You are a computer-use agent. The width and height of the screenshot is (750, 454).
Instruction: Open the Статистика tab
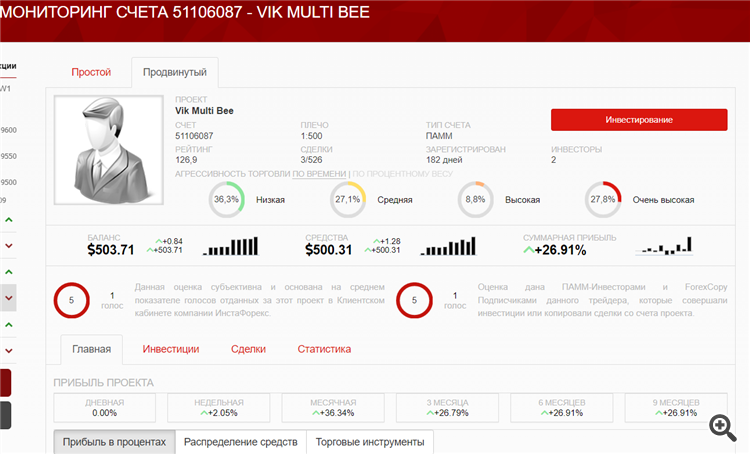coord(324,349)
